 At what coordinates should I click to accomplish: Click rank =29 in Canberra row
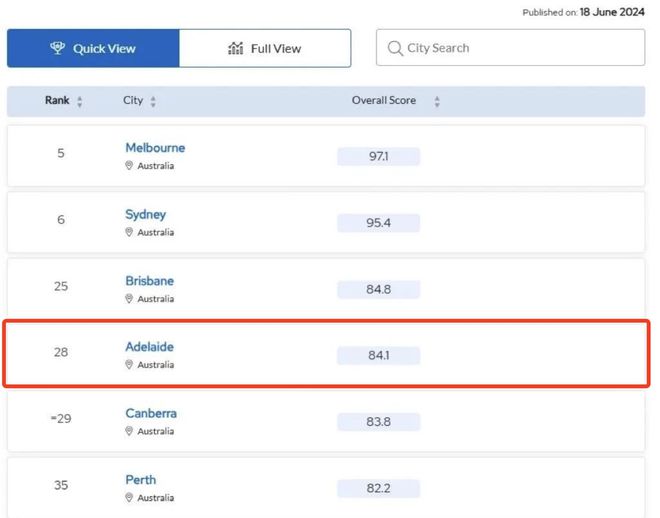click(x=61, y=419)
